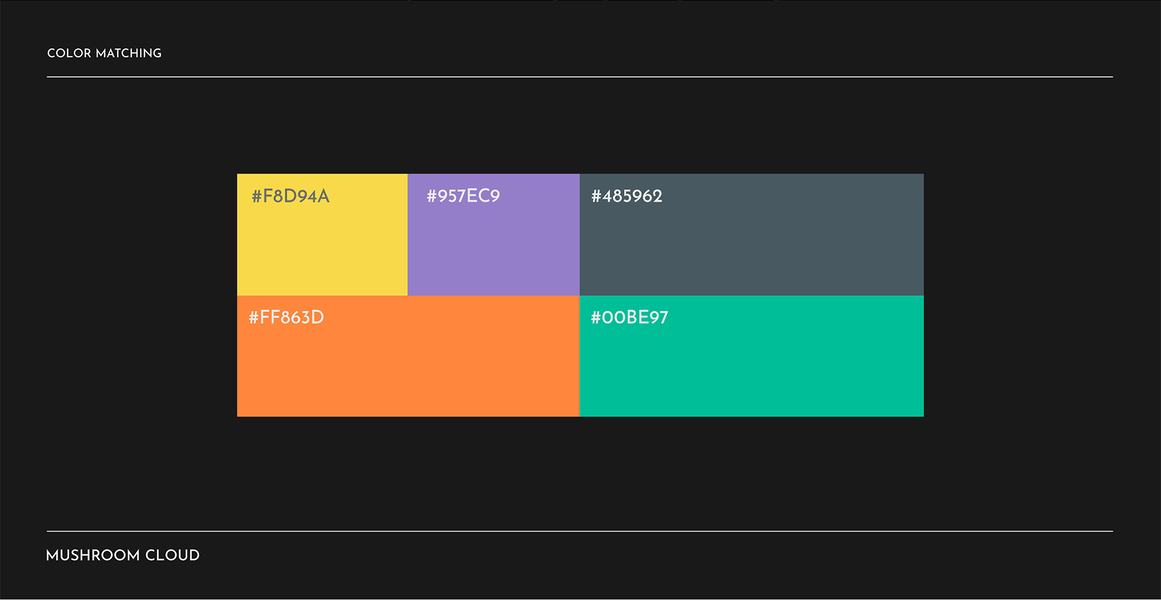Click the word MATCHING in the heading
1161x600 pixels.
point(129,53)
